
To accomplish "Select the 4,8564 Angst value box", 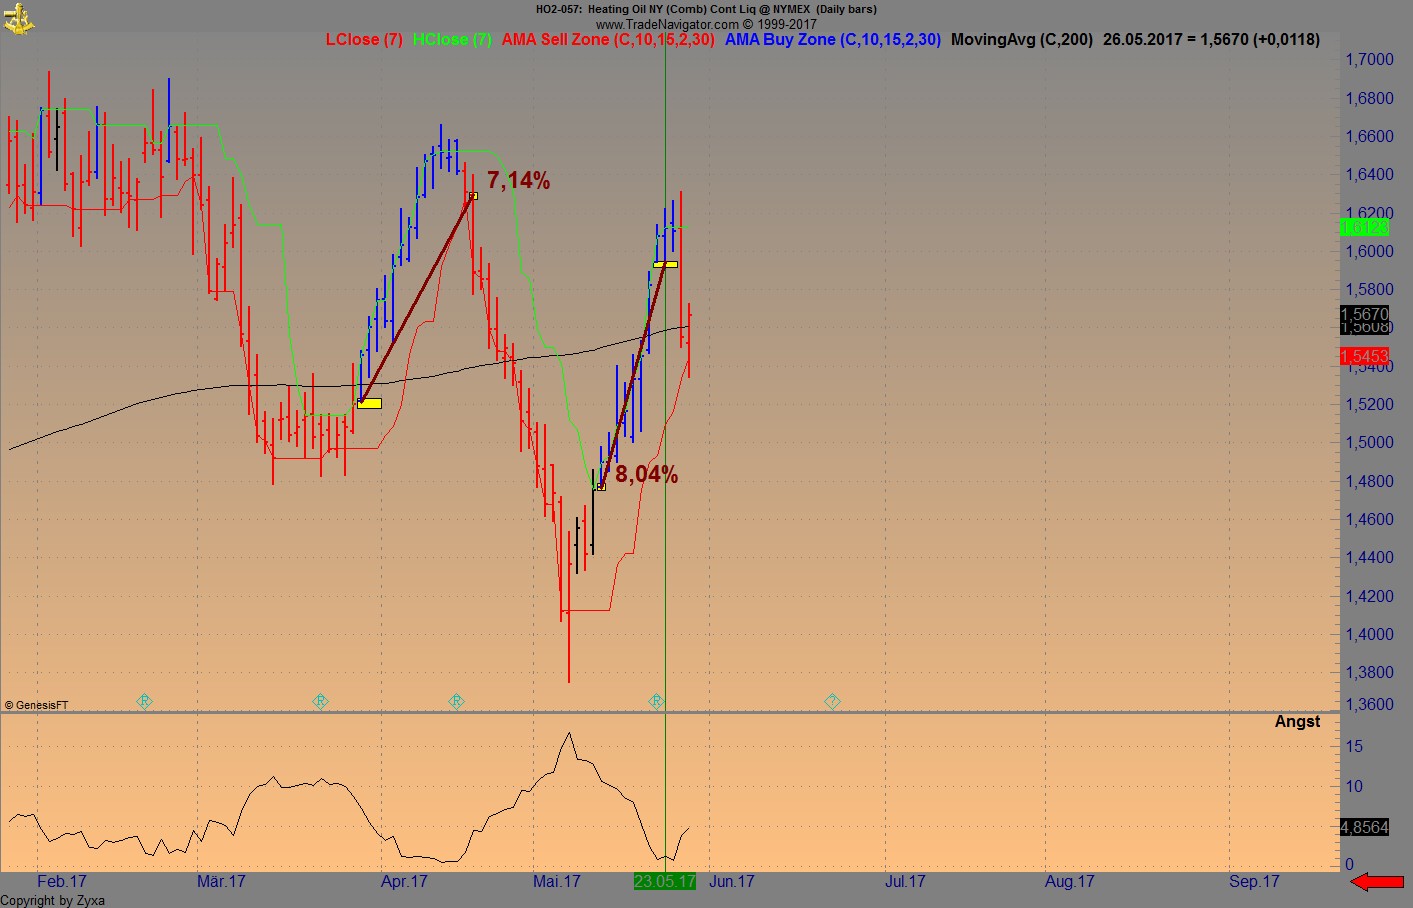I will 1366,827.
